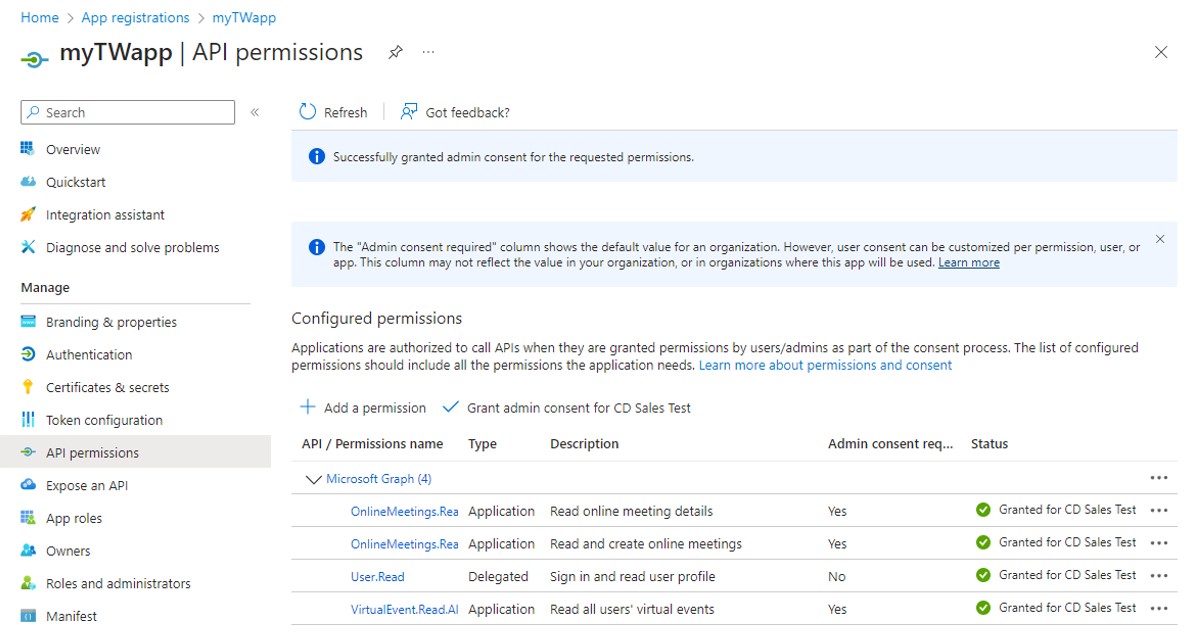
Task: Click the Type column header
Action: (483, 444)
